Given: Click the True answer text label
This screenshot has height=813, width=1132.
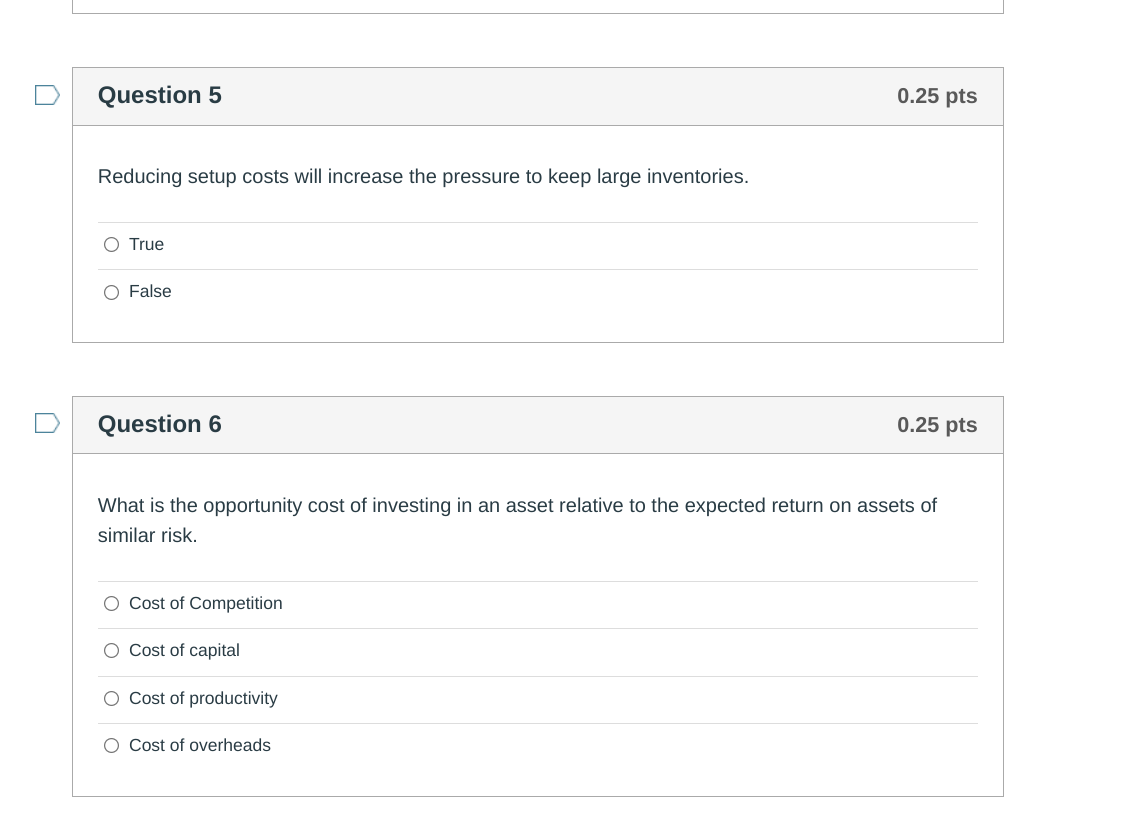Looking at the screenshot, I should pyautogui.click(x=146, y=244).
